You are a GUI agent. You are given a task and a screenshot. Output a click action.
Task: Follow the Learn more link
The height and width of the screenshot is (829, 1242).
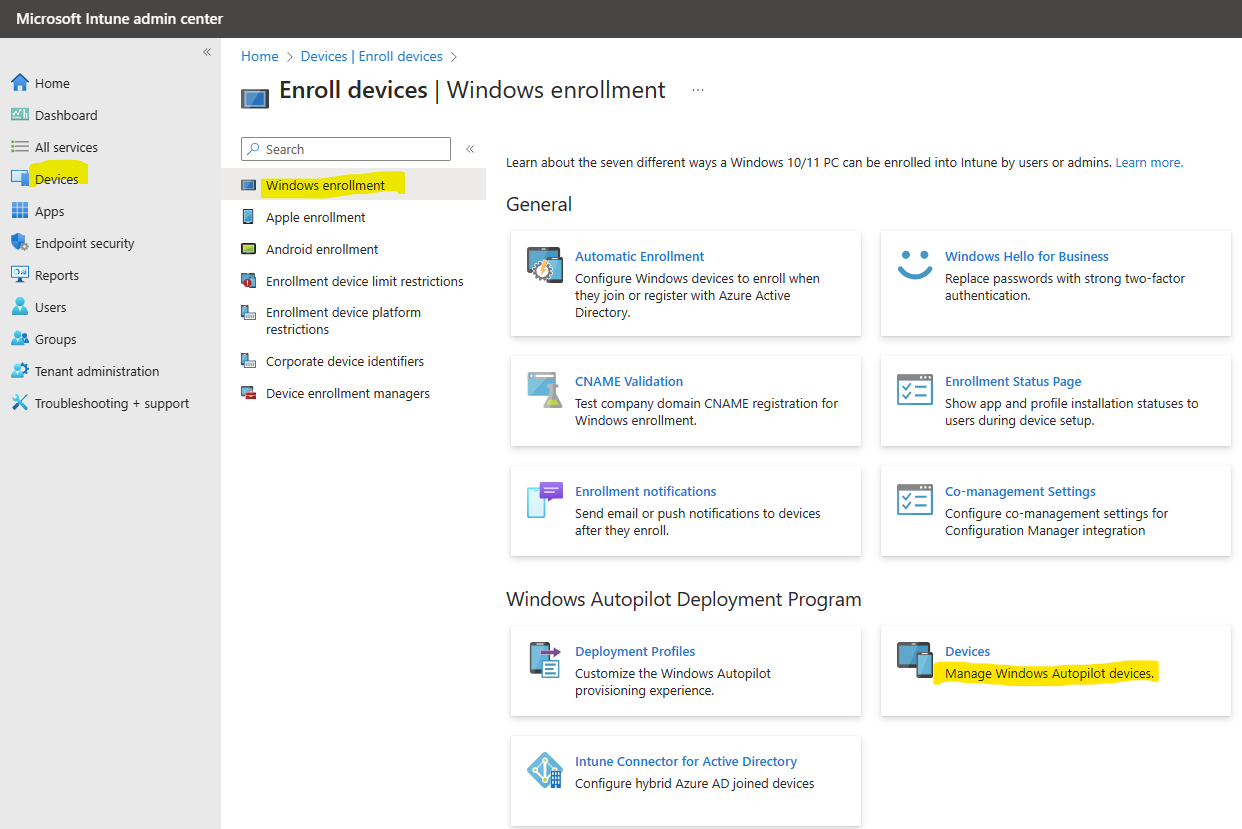(x=1149, y=162)
